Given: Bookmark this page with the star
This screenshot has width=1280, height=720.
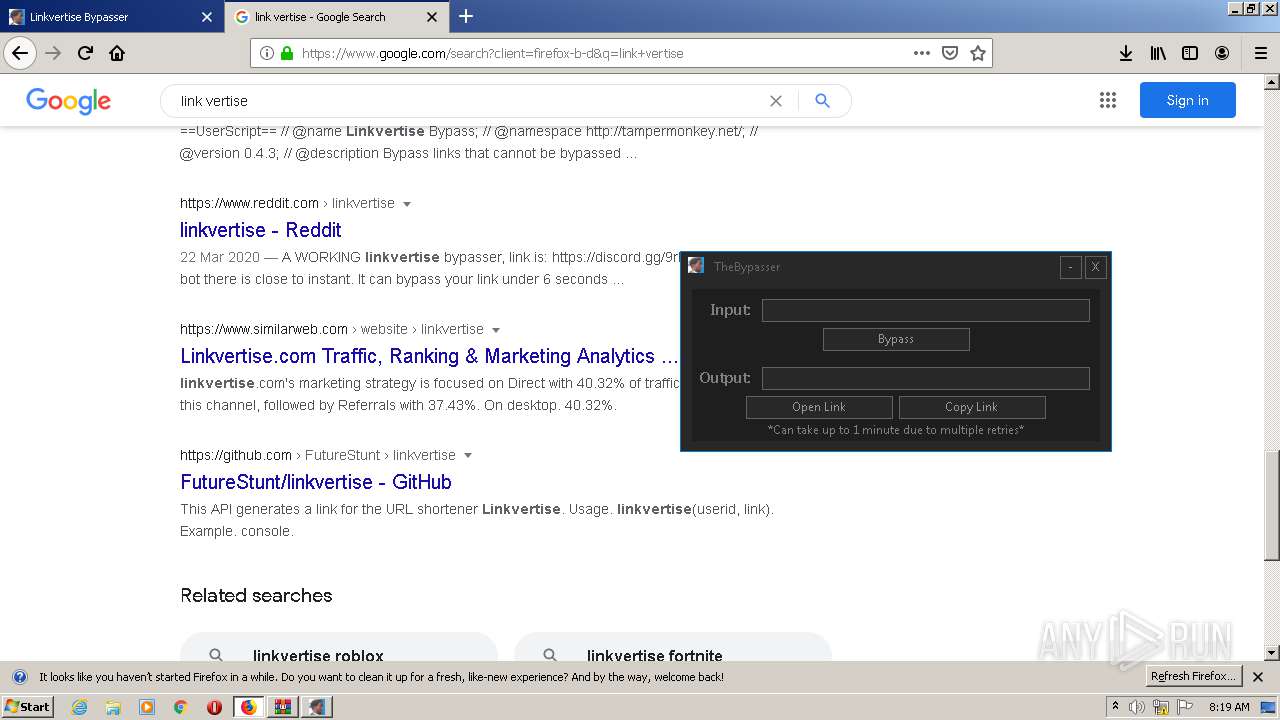Looking at the screenshot, I should tap(978, 53).
